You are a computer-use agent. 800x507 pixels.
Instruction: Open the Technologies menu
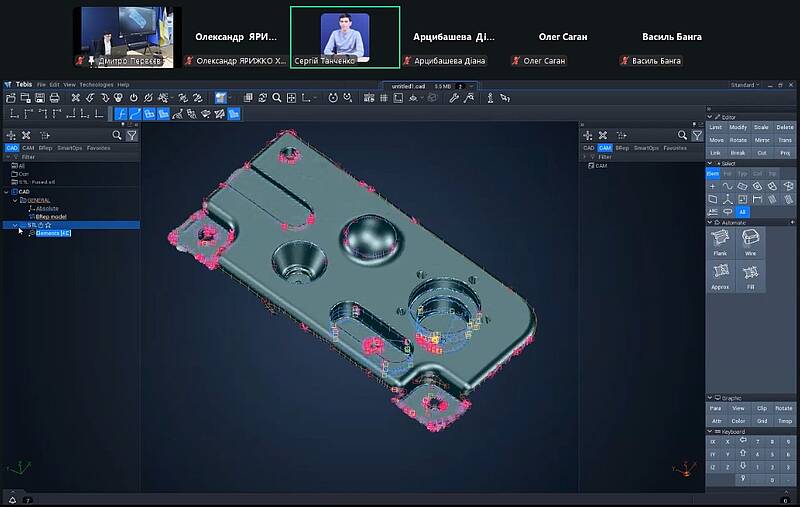tap(96, 85)
